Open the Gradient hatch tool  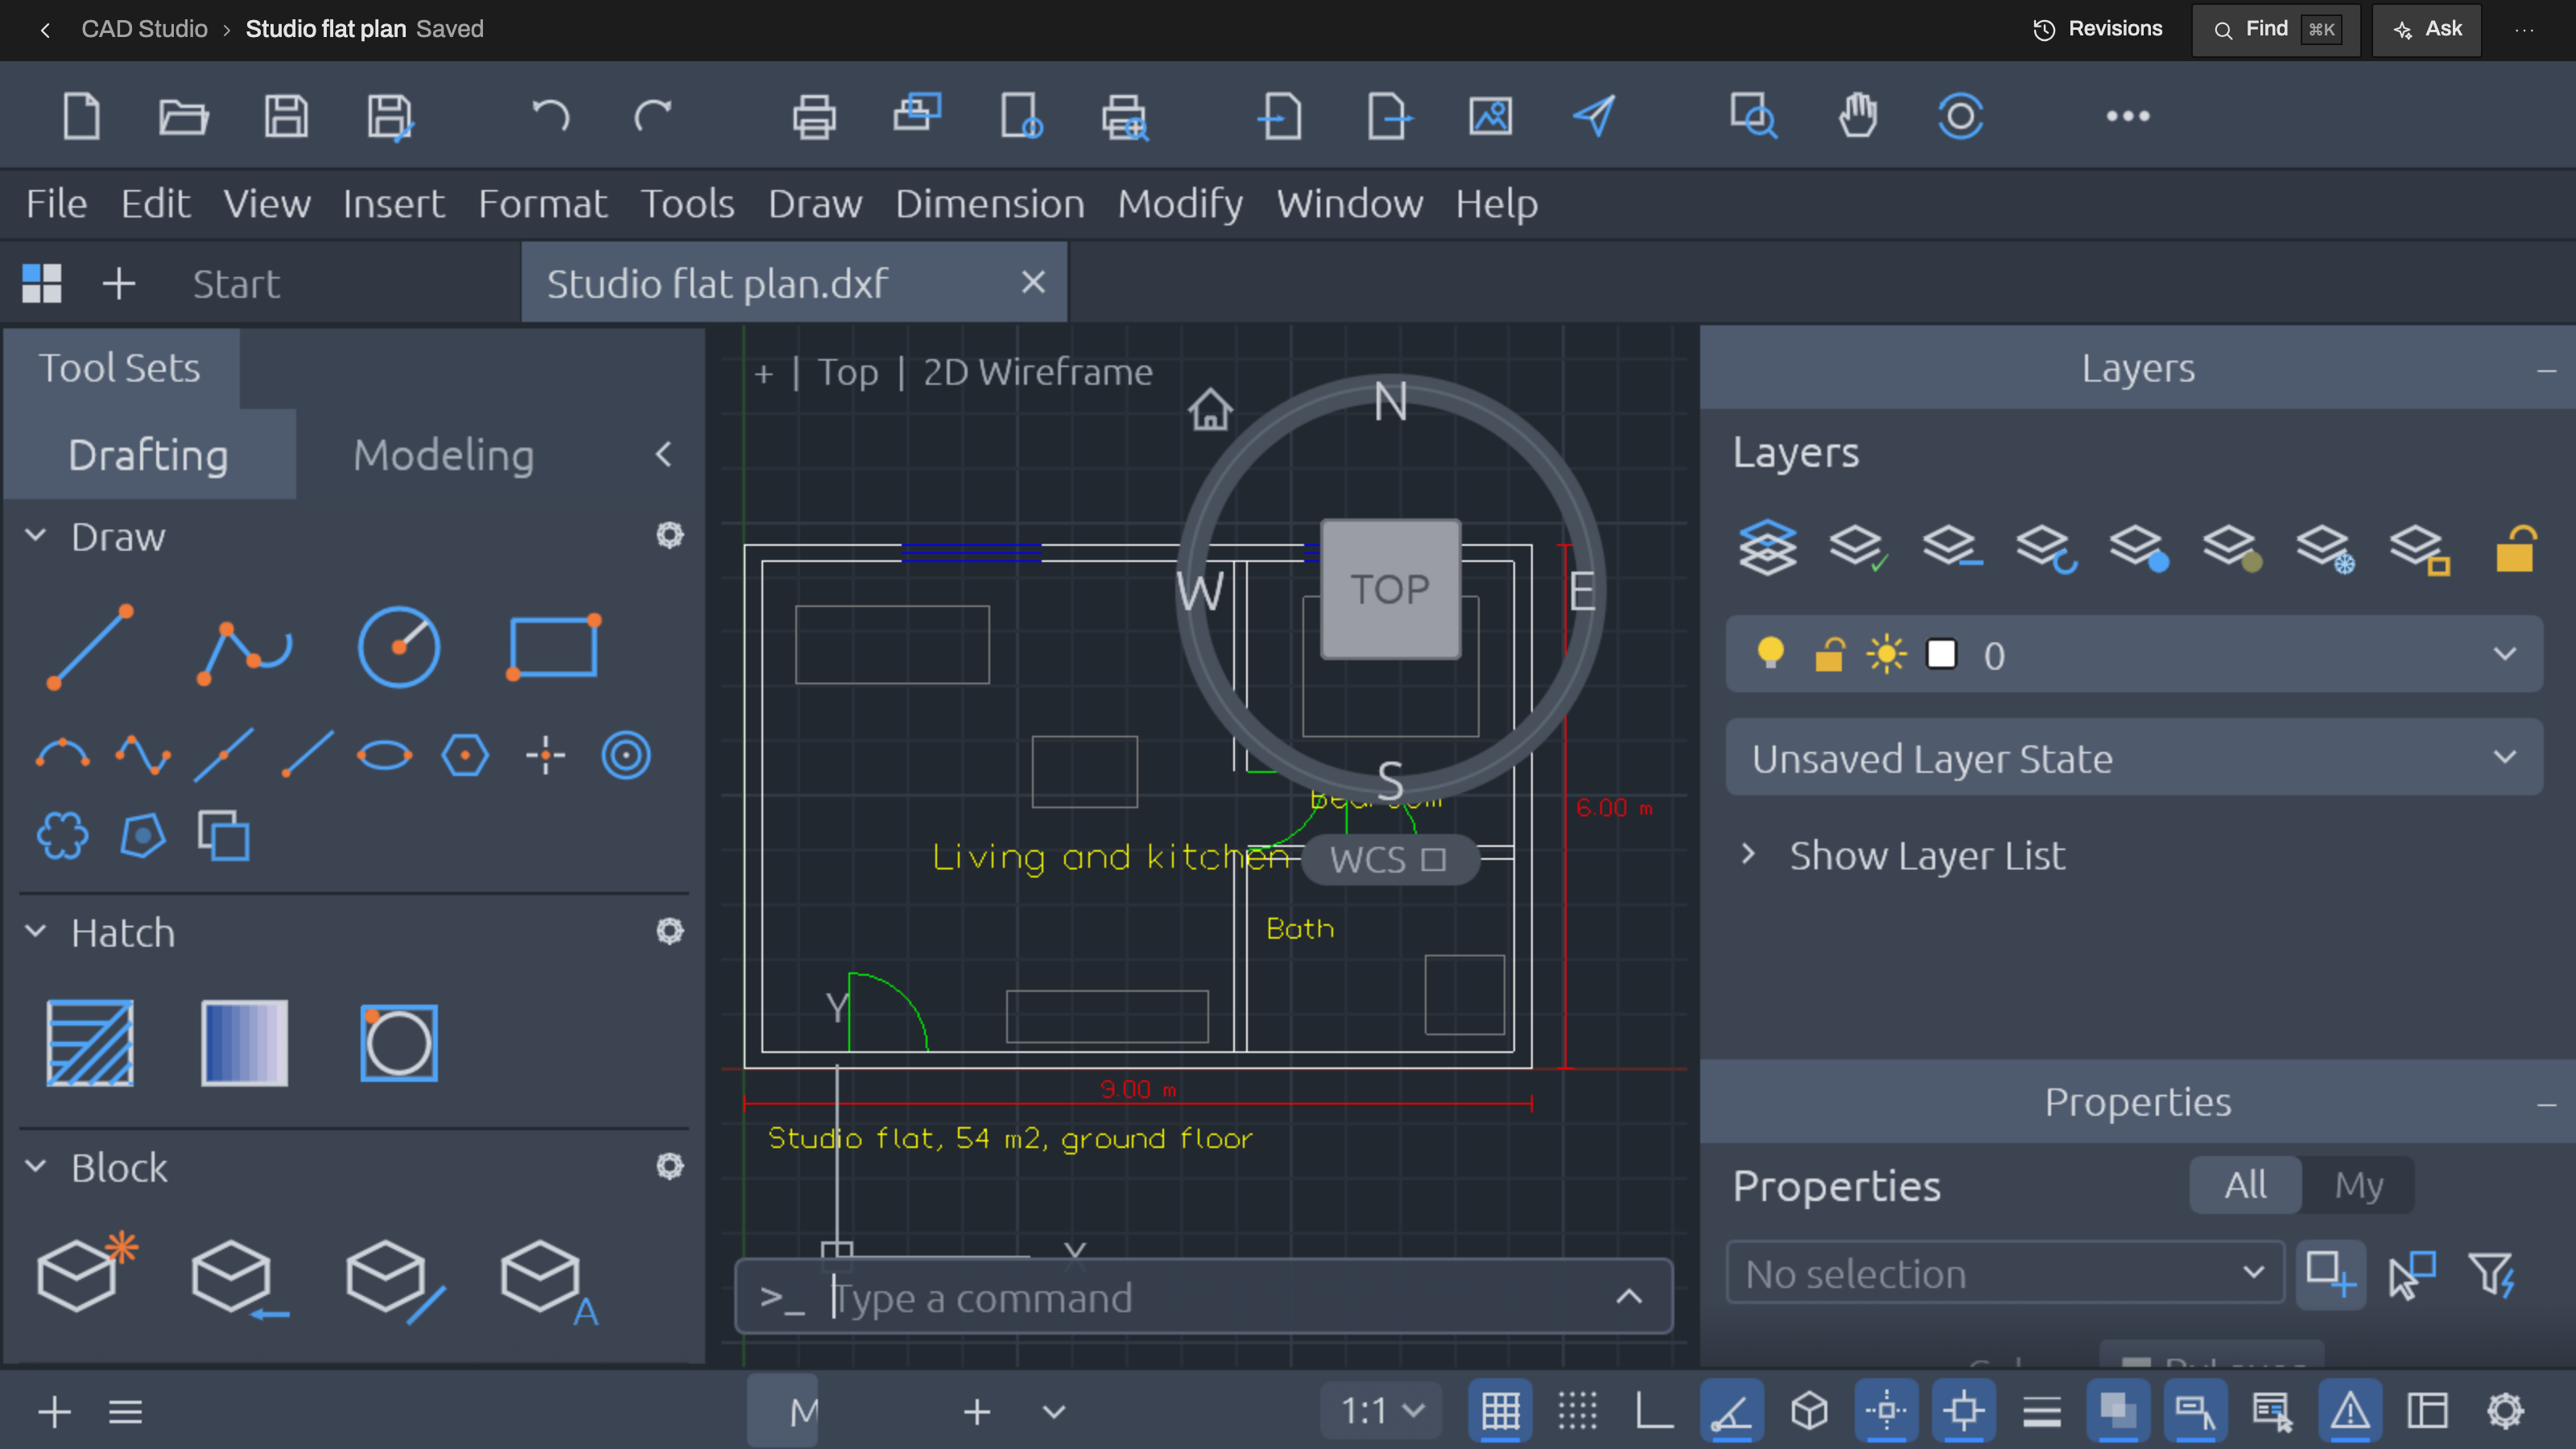pos(244,1043)
